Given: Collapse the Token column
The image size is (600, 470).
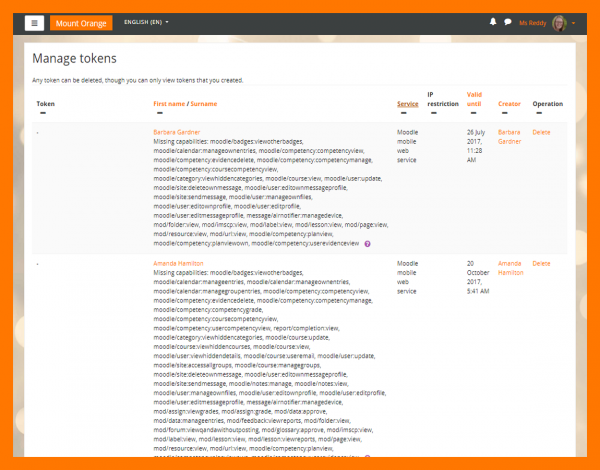Looking at the screenshot, I should (41, 113).
